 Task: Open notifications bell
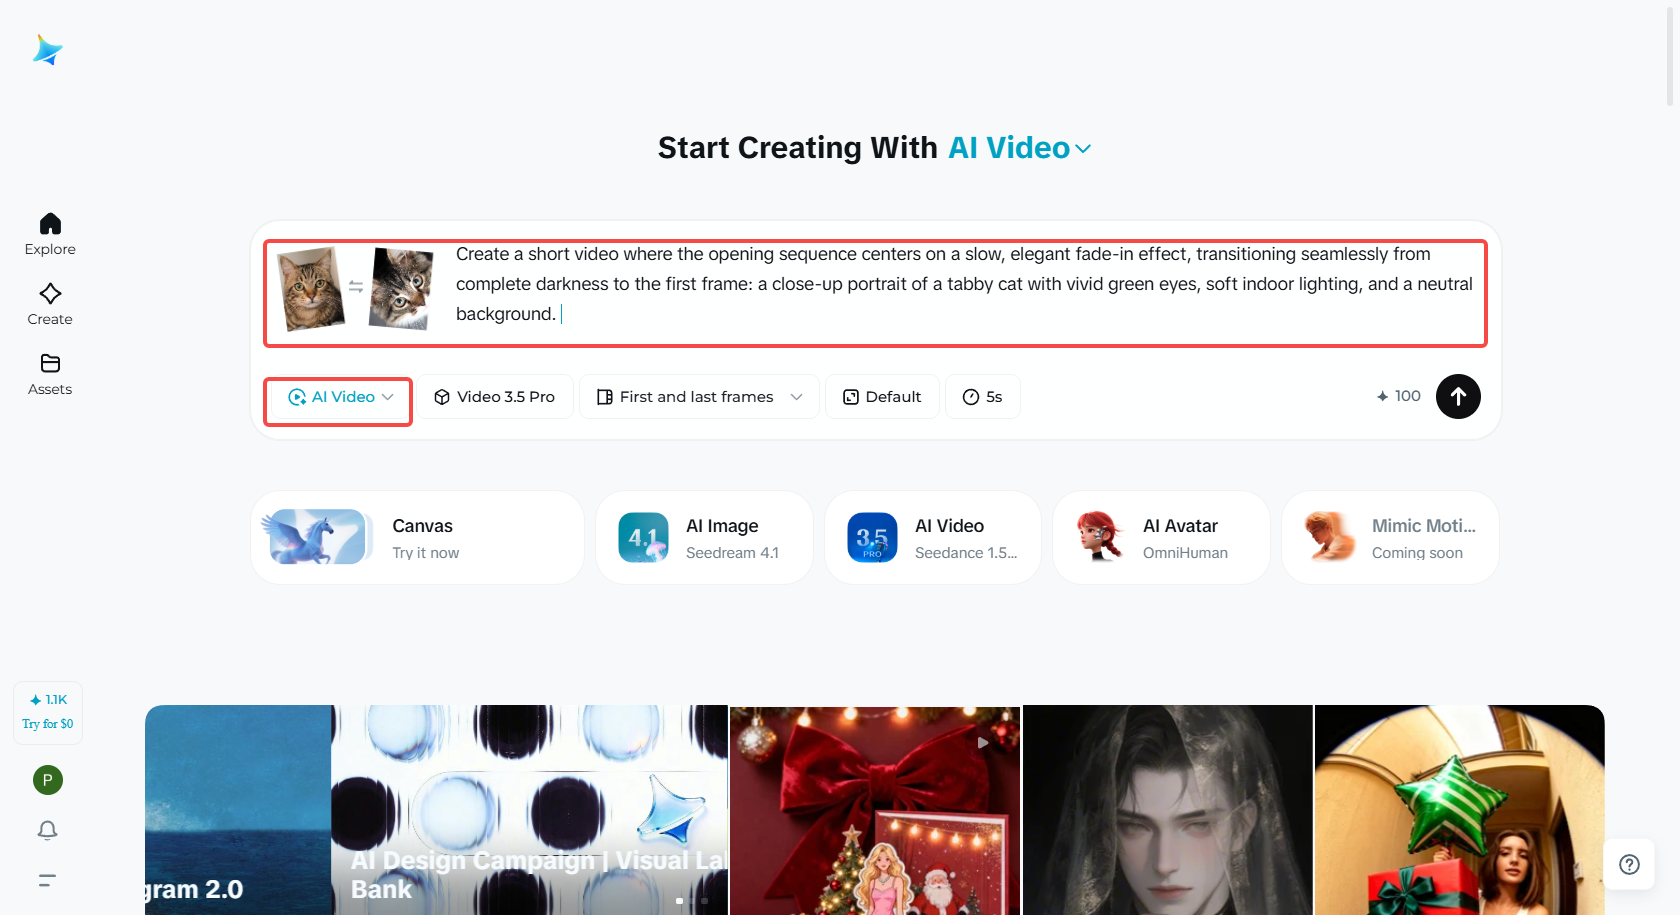(47, 830)
